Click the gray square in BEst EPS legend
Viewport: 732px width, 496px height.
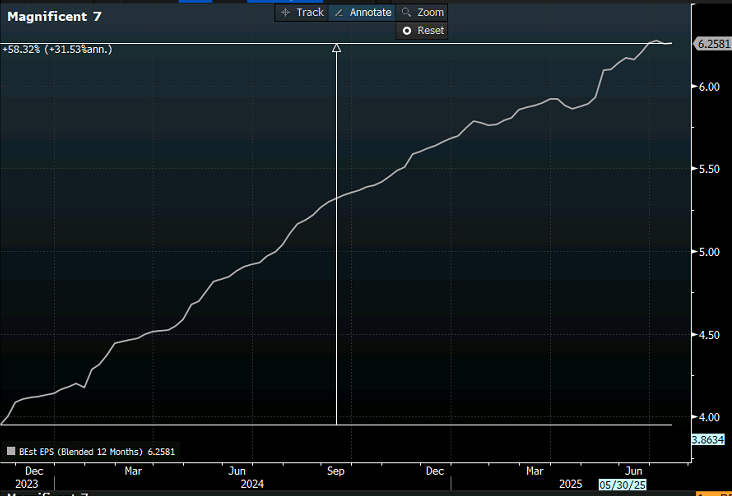(x=11, y=451)
